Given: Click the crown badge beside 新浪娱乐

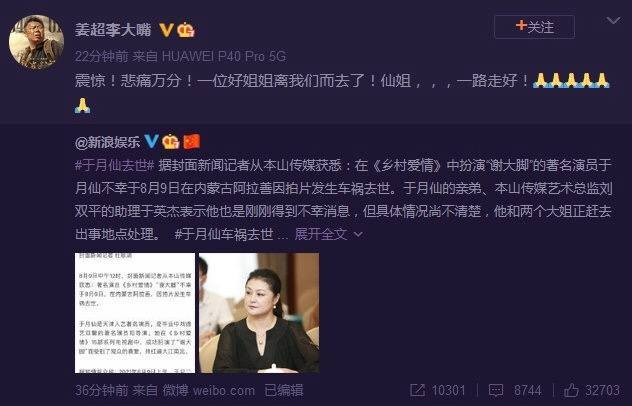Looking at the screenshot, I should click(x=170, y=142).
